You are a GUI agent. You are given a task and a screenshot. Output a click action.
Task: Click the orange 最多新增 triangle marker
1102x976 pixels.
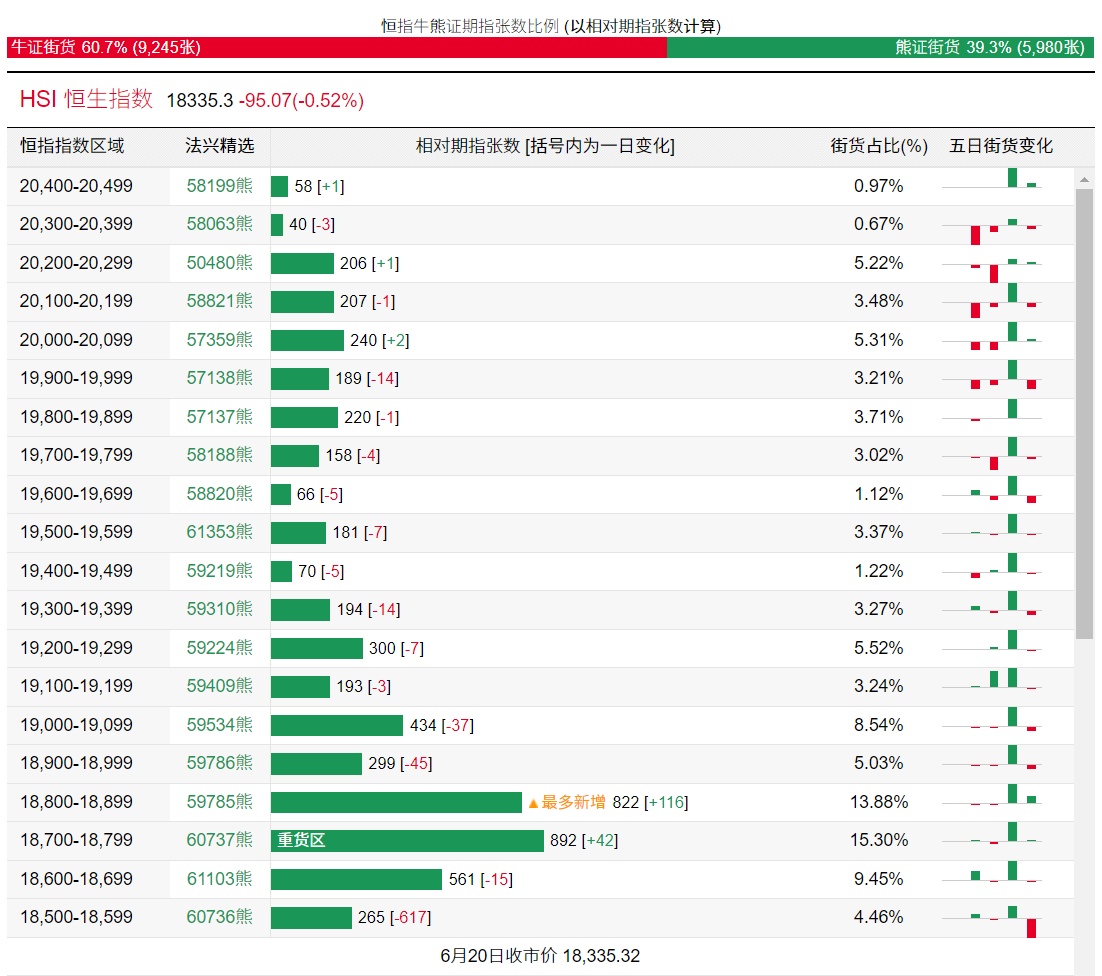pyautogui.click(x=534, y=802)
